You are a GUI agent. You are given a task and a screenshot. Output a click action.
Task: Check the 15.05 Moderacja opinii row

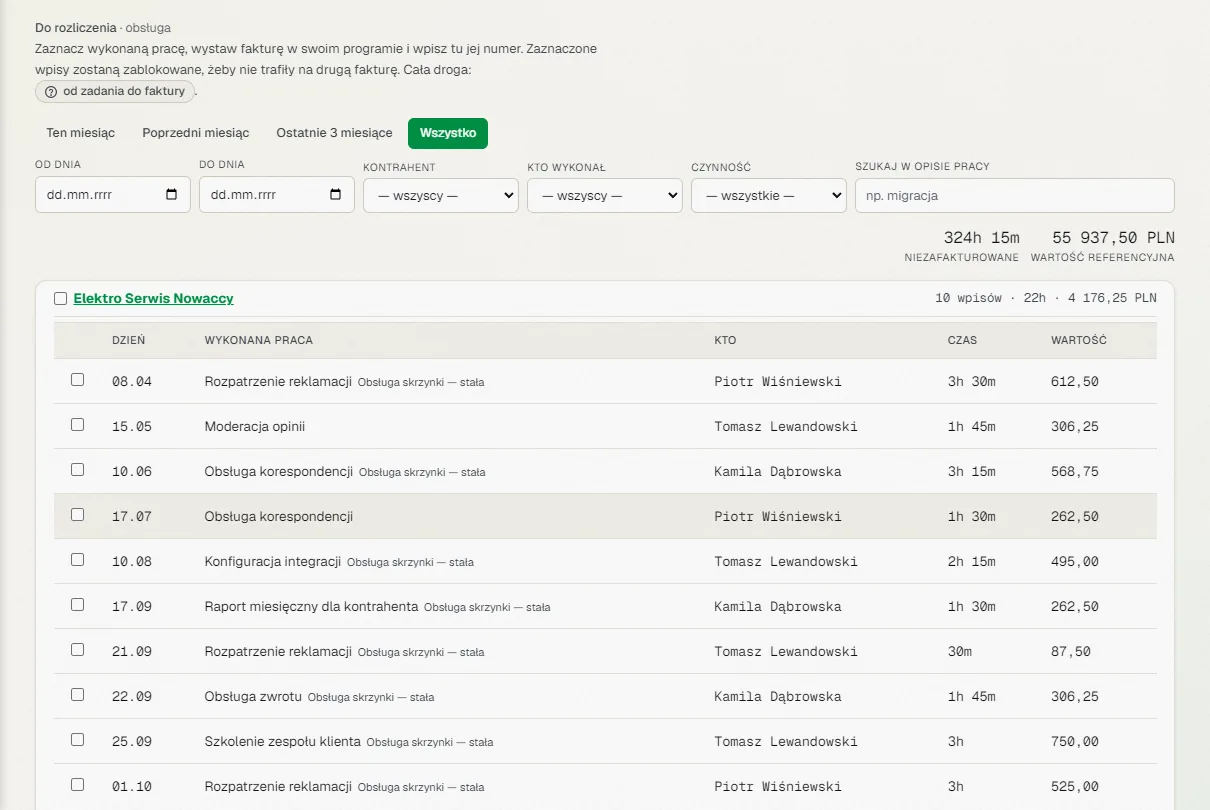tap(78, 425)
